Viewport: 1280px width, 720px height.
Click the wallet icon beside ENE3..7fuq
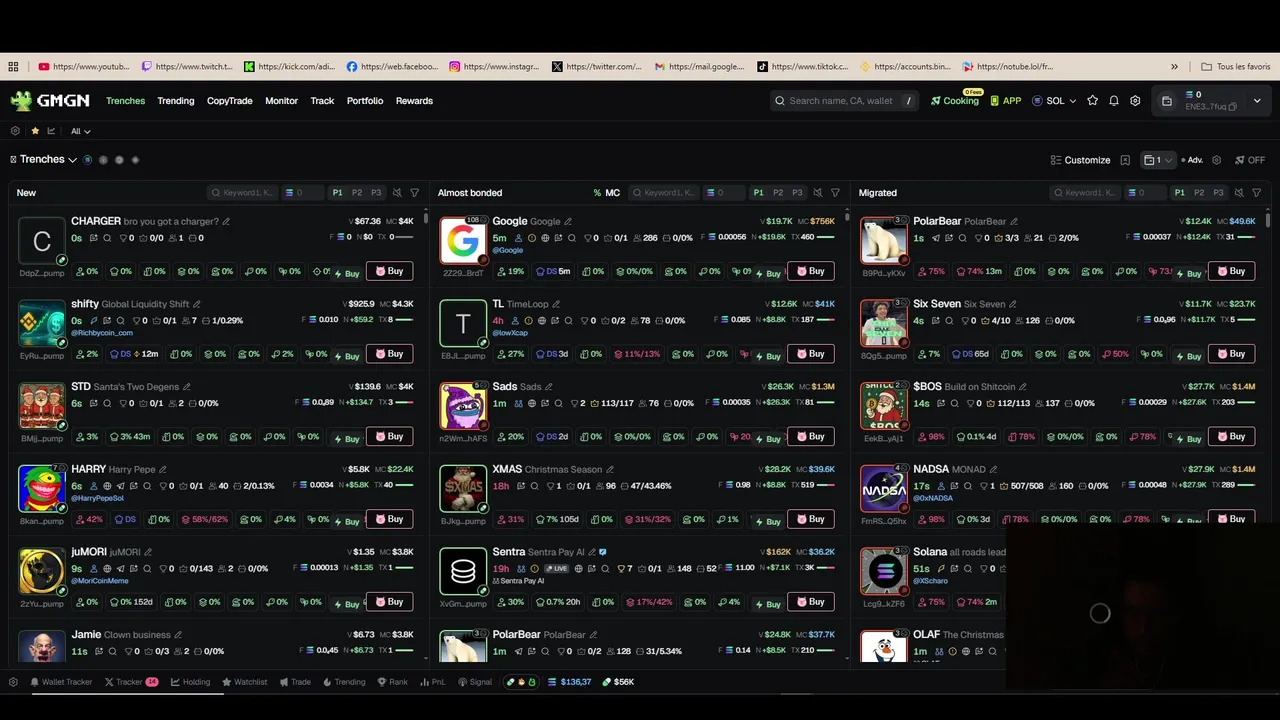tap(1167, 101)
